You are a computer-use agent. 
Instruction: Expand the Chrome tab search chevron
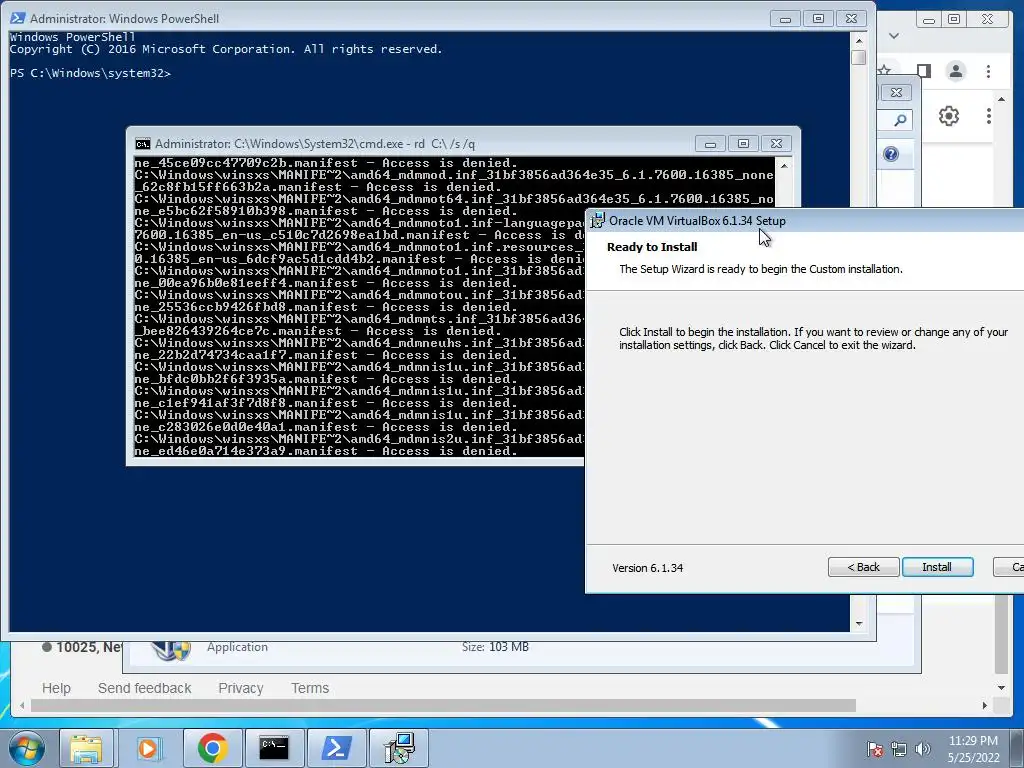894,36
